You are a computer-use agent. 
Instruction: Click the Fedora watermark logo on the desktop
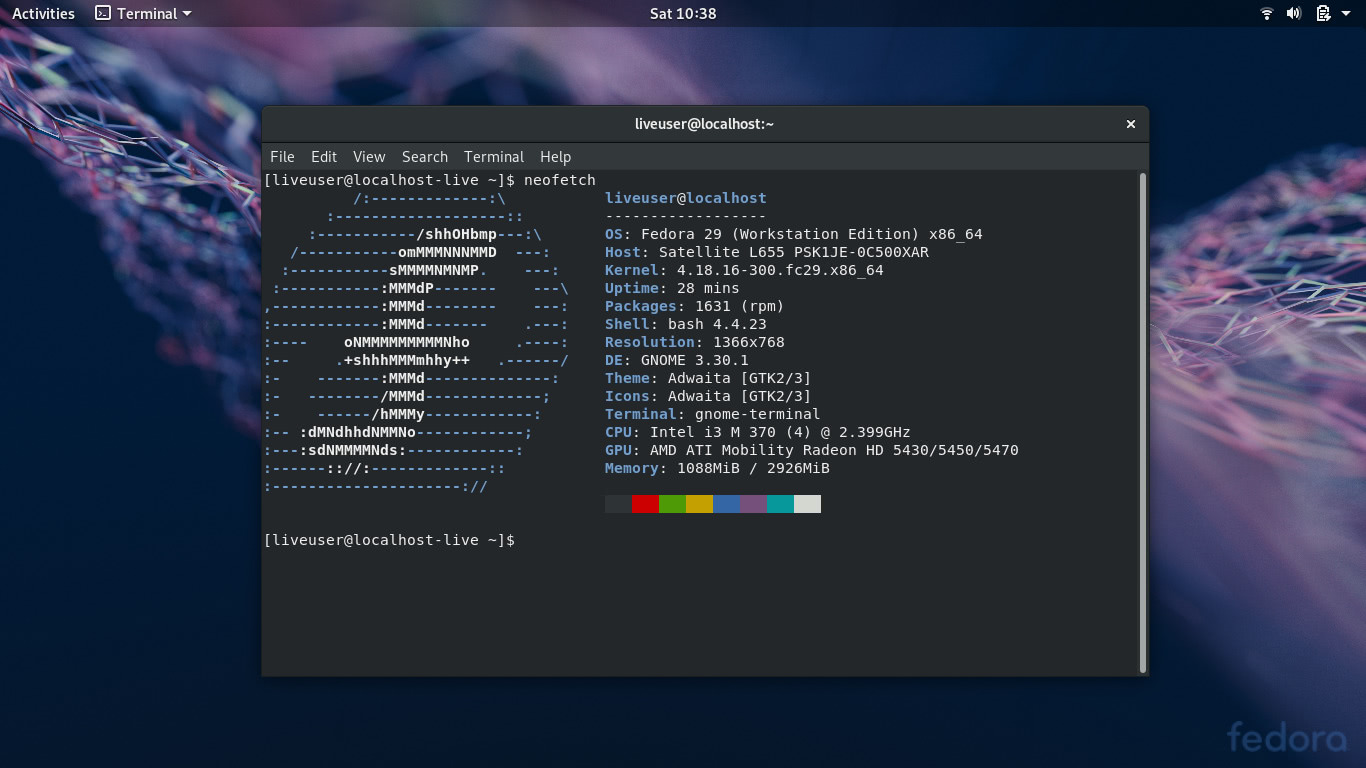tap(1288, 738)
